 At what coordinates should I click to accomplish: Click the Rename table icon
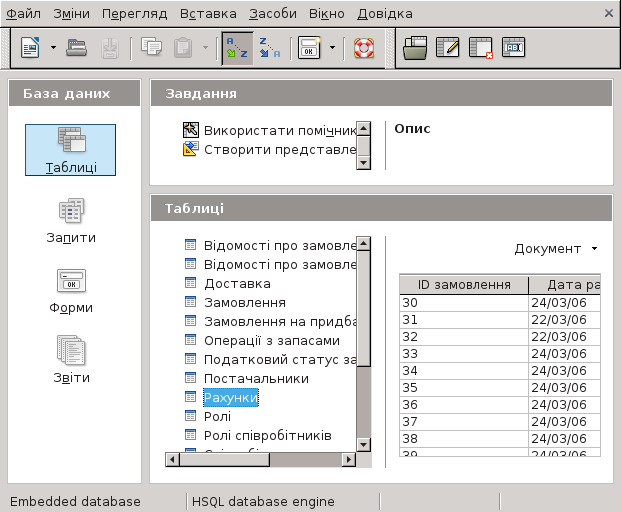pyautogui.click(x=513, y=48)
